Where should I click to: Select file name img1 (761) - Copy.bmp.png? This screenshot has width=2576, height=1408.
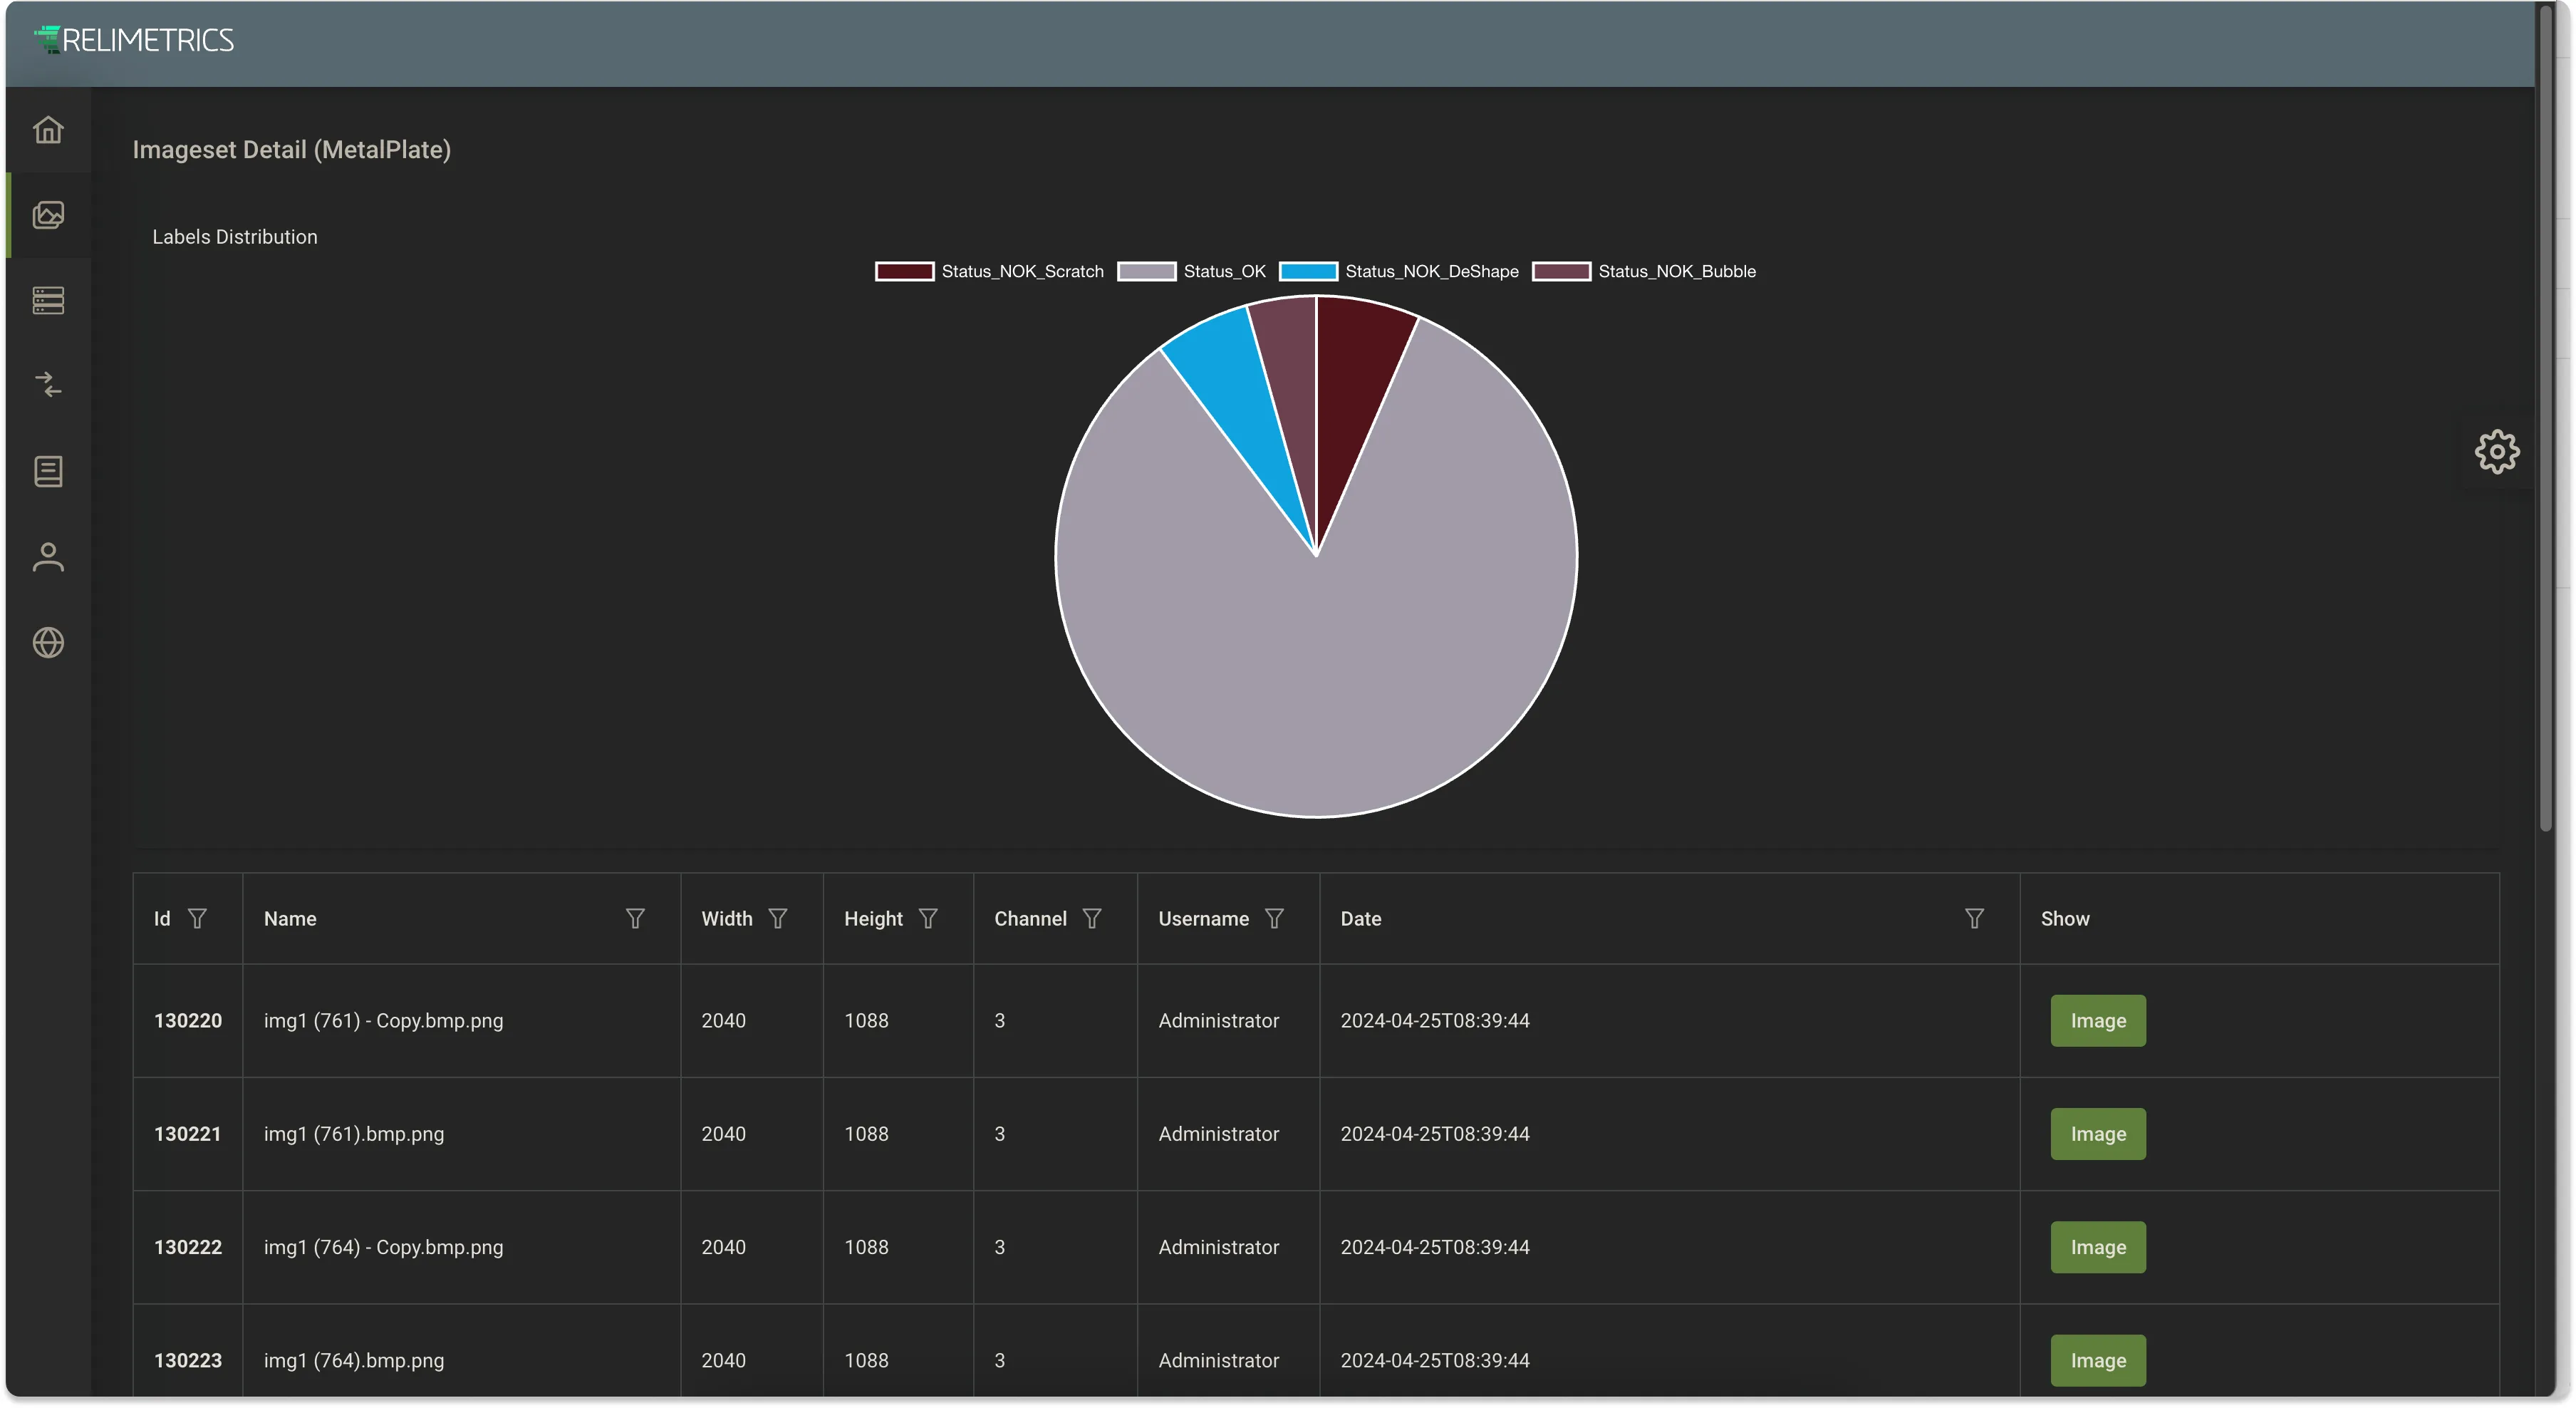(383, 1020)
